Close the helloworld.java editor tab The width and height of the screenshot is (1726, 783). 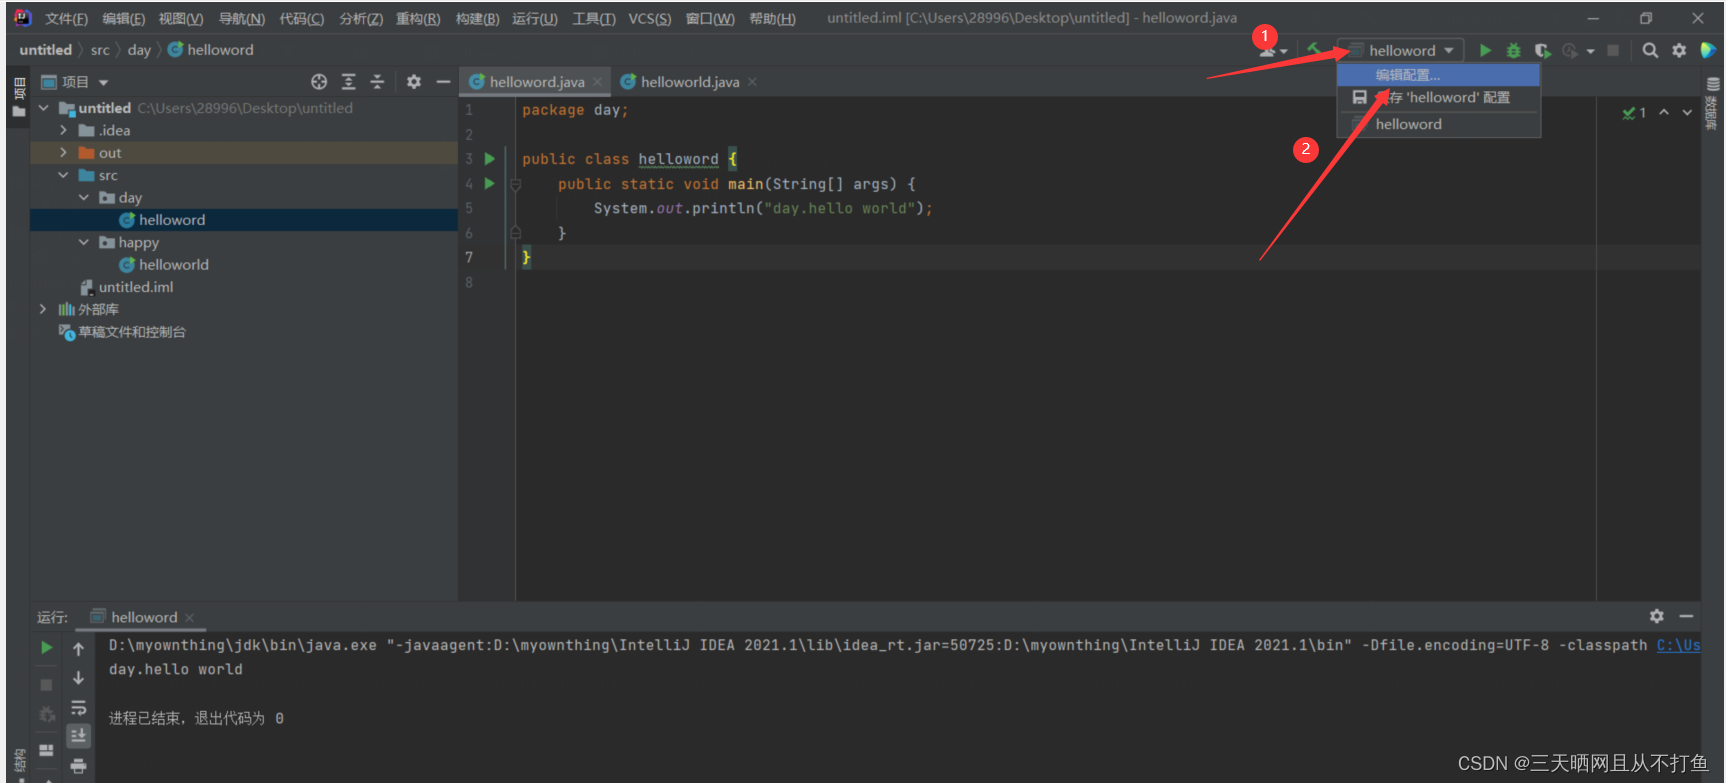click(752, 82)
